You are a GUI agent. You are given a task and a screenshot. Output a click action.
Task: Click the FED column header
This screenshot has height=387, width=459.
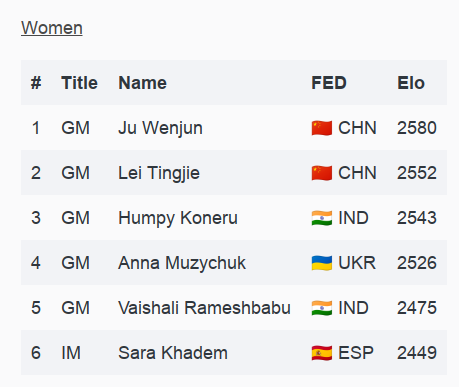[329, 83]
